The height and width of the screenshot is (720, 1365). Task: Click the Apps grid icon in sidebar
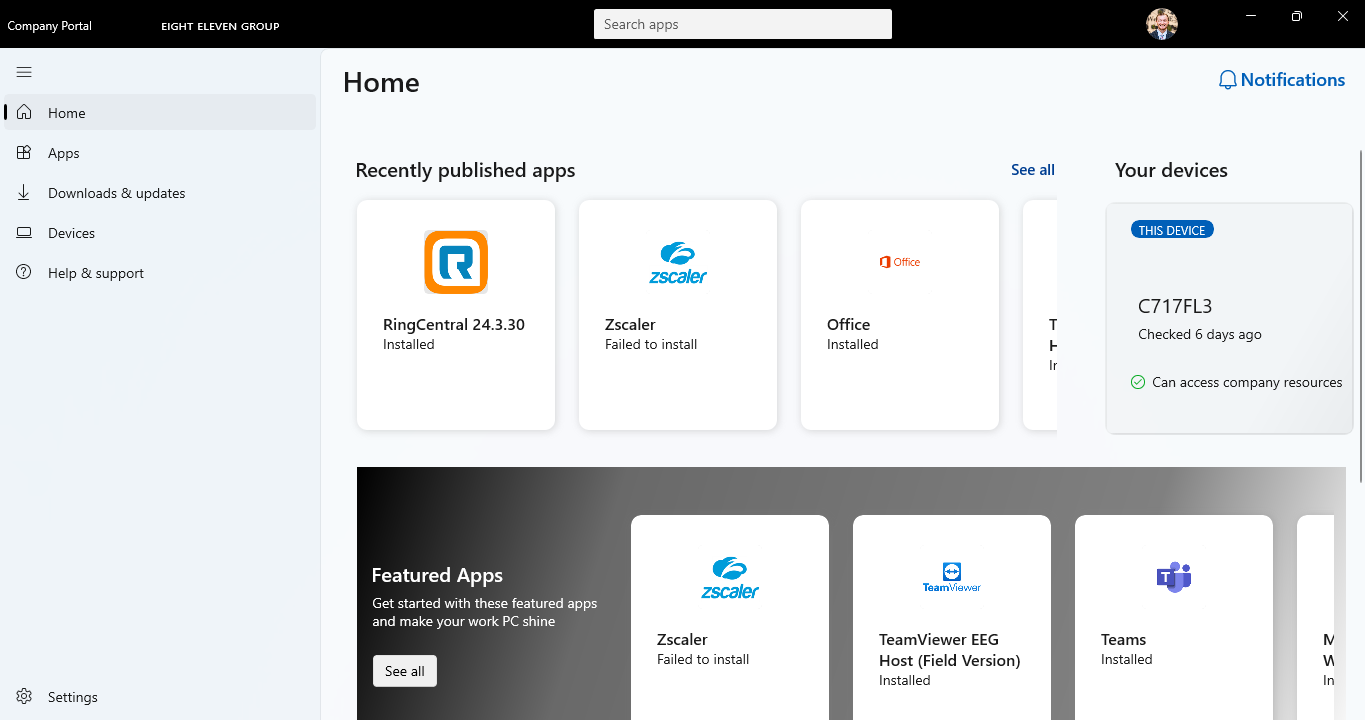25,153
